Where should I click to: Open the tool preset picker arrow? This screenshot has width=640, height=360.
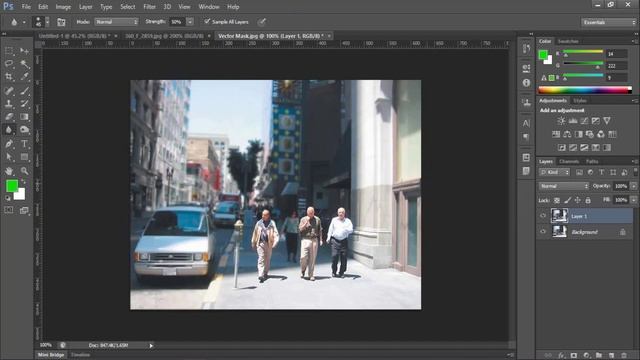point(24,22)
